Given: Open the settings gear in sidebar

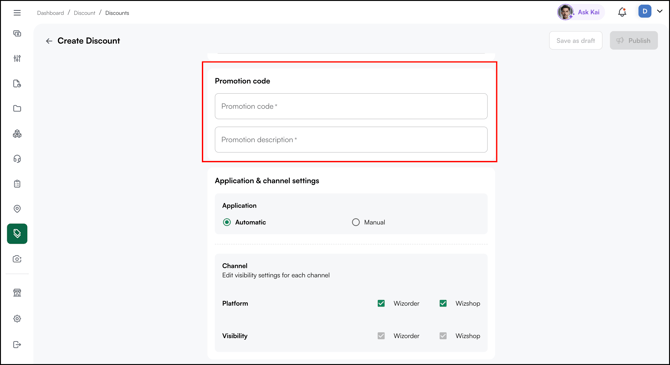Looking at the screenshot, I should pos(17,318).
